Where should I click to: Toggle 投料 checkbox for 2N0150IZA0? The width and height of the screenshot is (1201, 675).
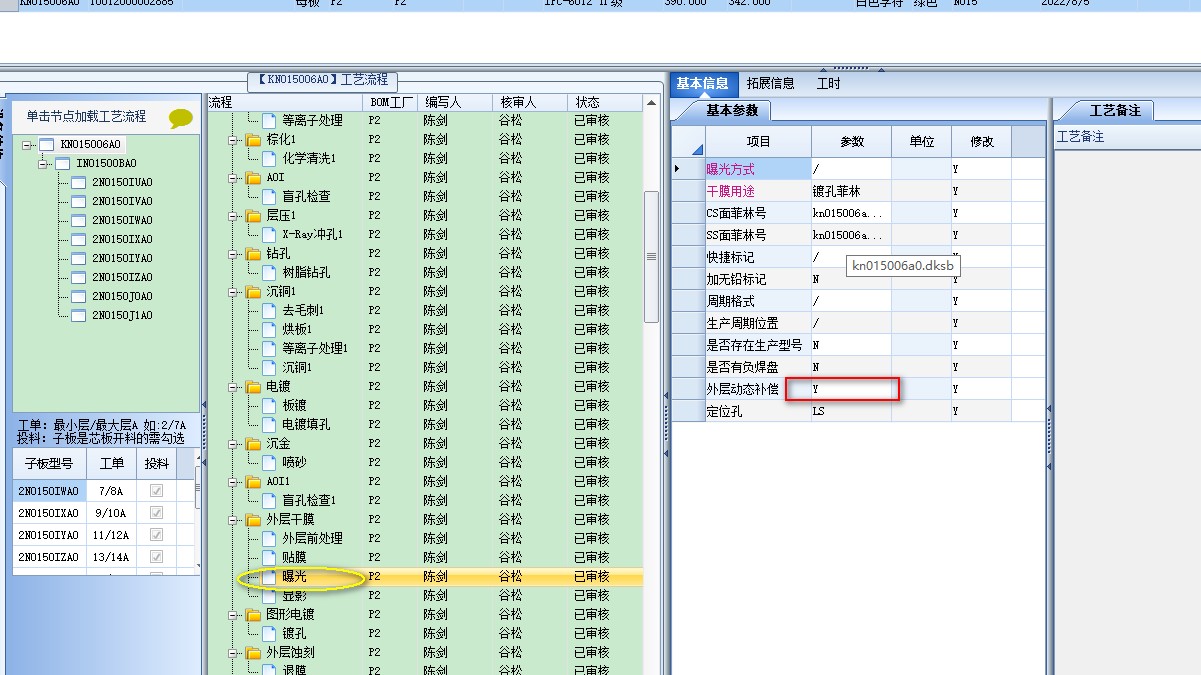click(156, 556)
